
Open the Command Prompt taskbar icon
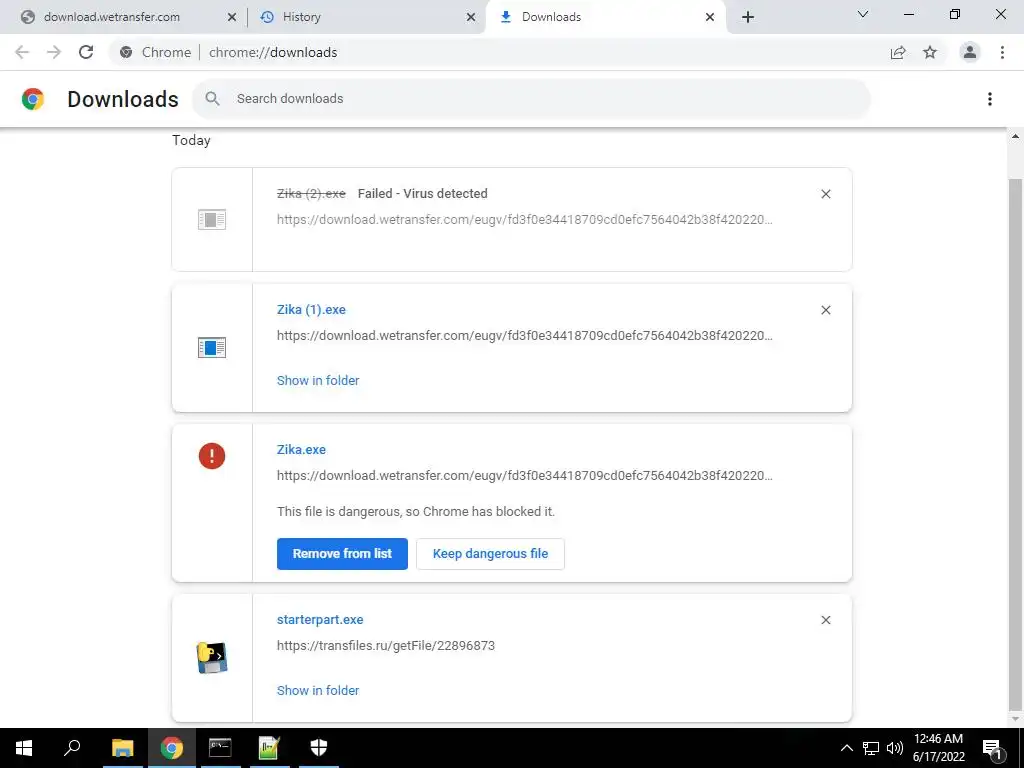[x=220, y=748]
